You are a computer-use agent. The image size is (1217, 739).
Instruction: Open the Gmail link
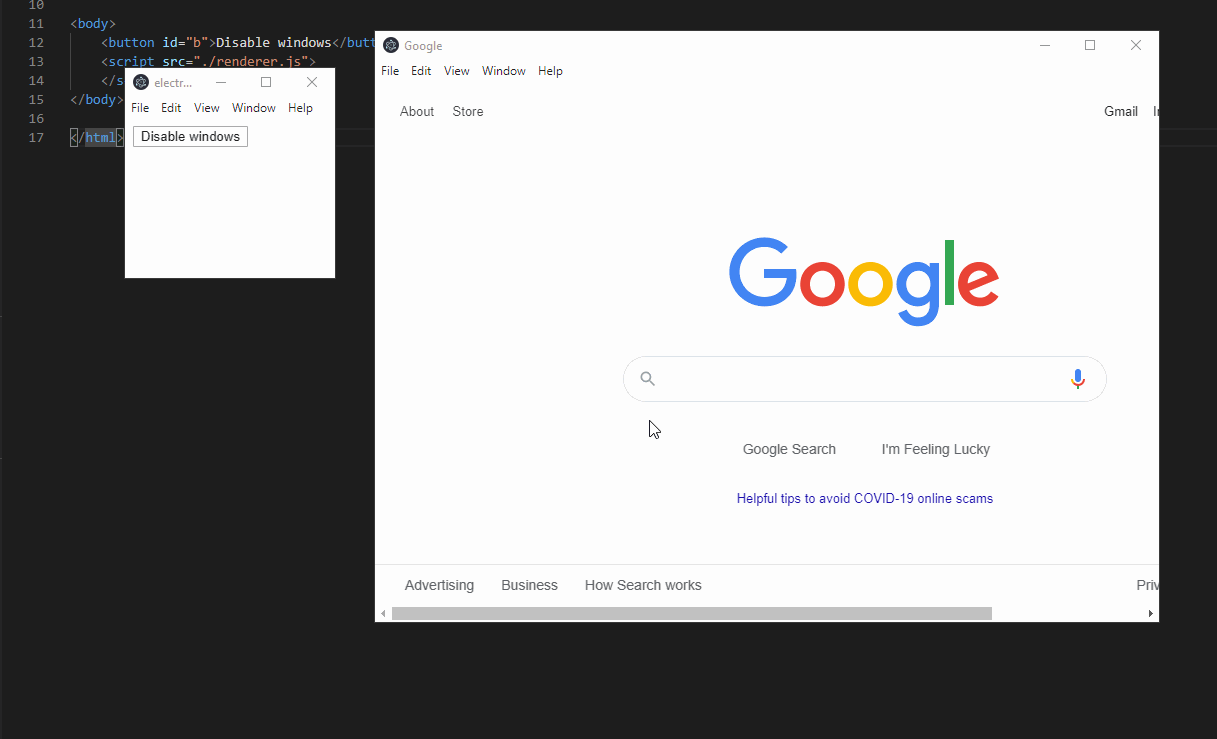tap(1121, 111)
